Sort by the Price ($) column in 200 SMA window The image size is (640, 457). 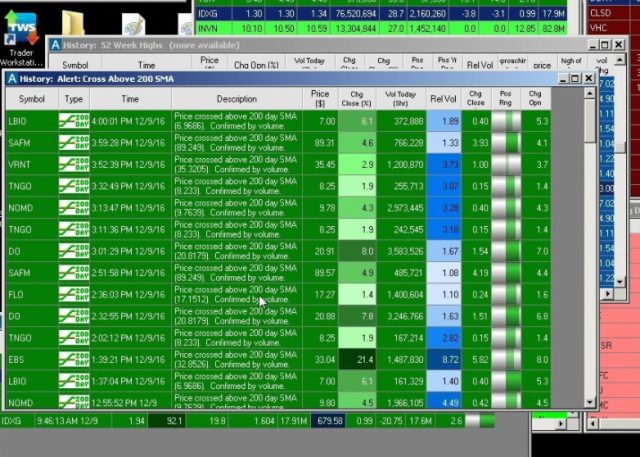[x=320, y=99]
